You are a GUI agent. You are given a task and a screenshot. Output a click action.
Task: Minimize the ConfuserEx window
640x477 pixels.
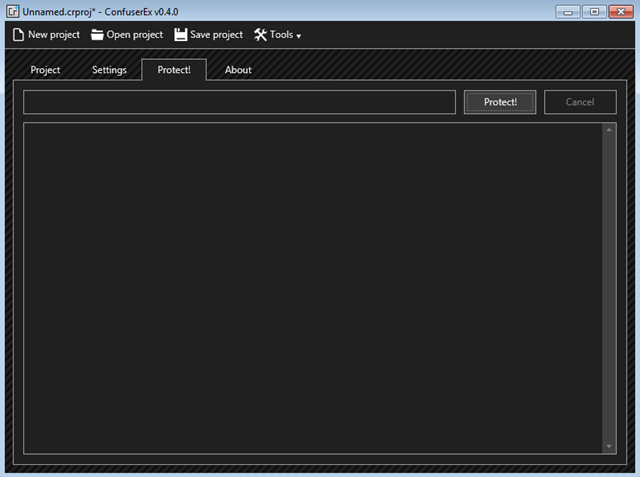pyautogui.click(x=569, y=10)
